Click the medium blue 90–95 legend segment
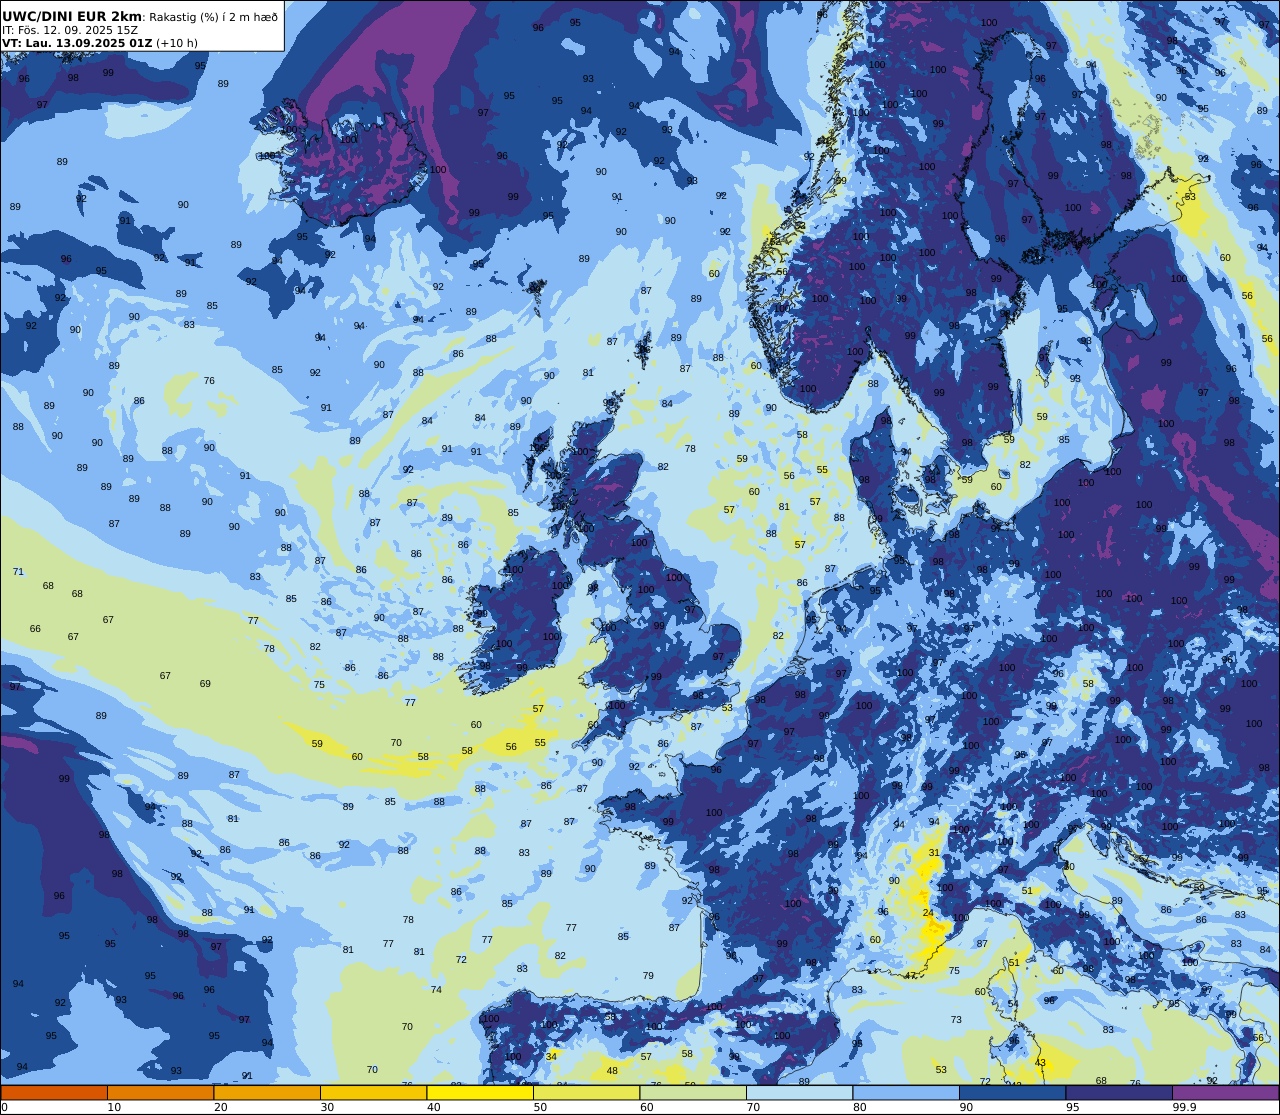 tap(1012, 1093)
